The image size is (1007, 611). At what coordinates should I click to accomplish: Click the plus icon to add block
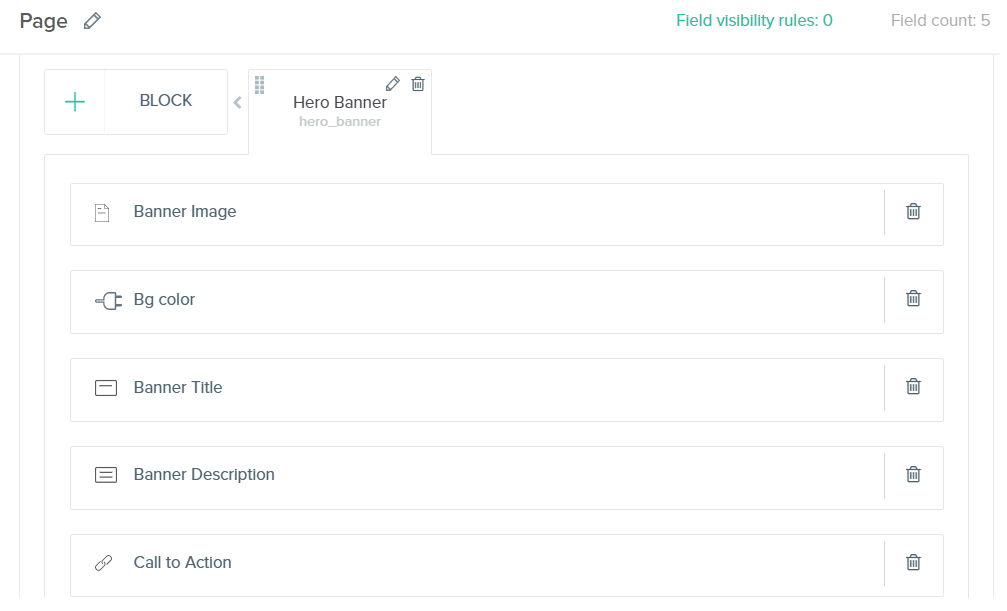tap(75, 102)
